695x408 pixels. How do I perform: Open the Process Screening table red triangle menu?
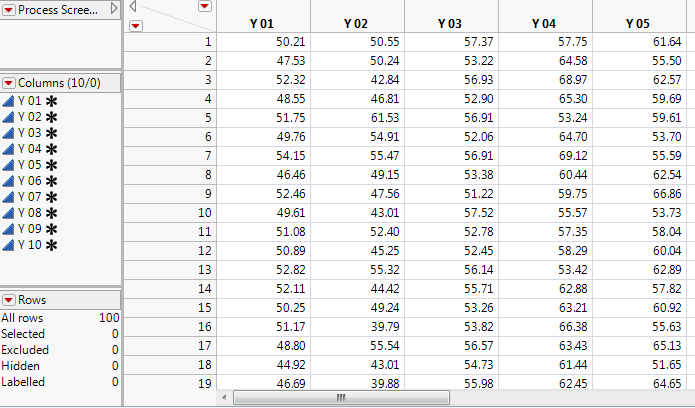[x=9, y=10]
